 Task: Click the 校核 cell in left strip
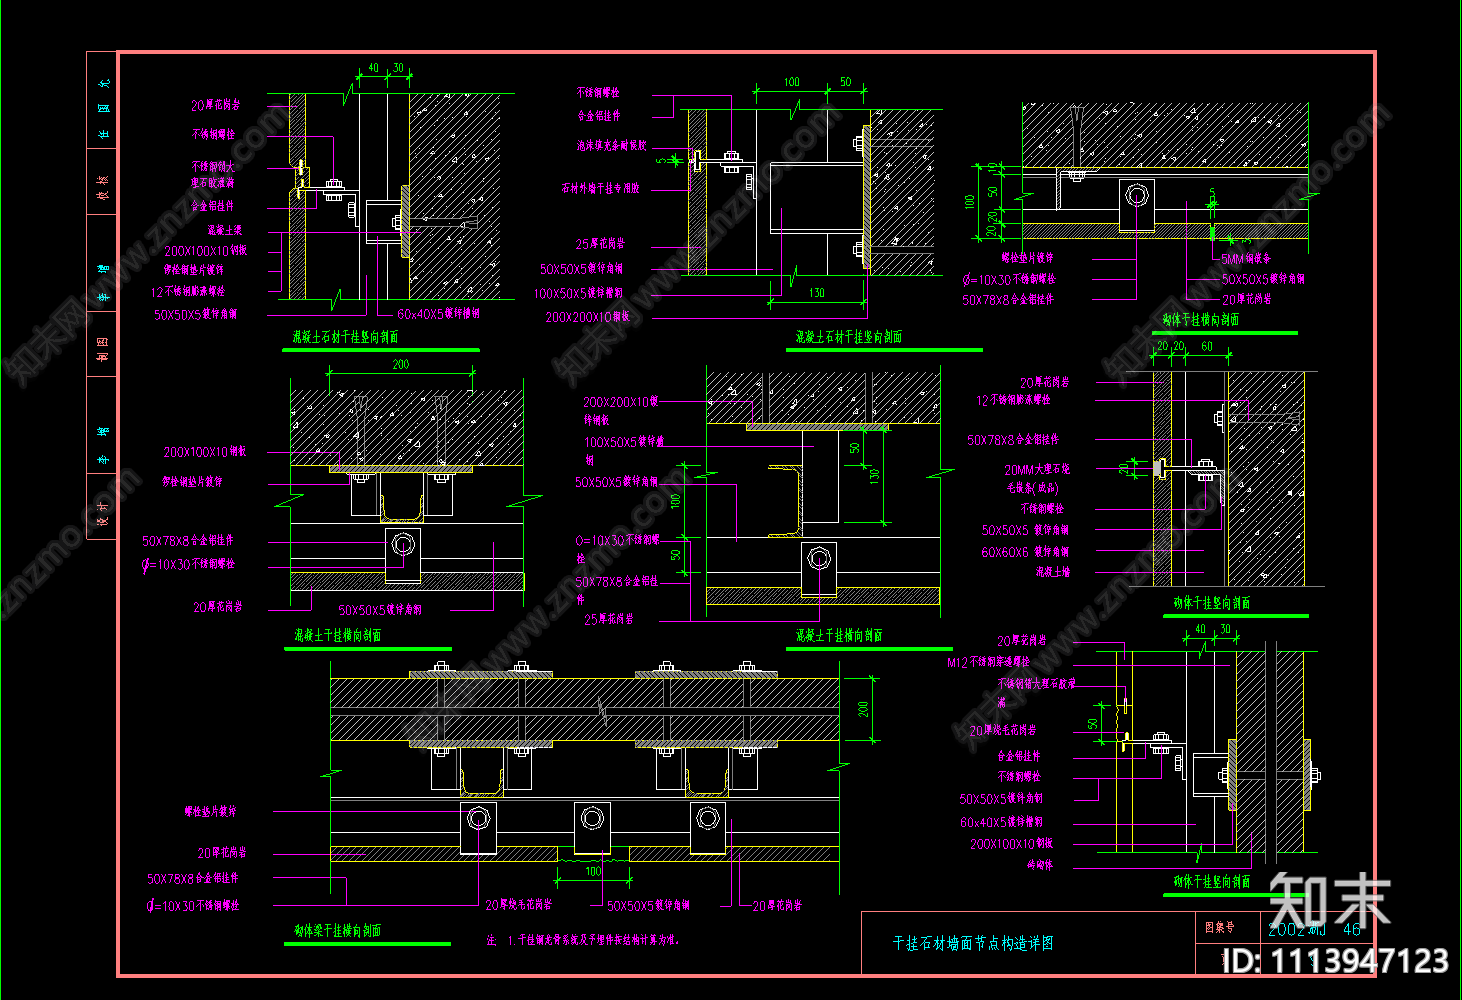point(102,184)
